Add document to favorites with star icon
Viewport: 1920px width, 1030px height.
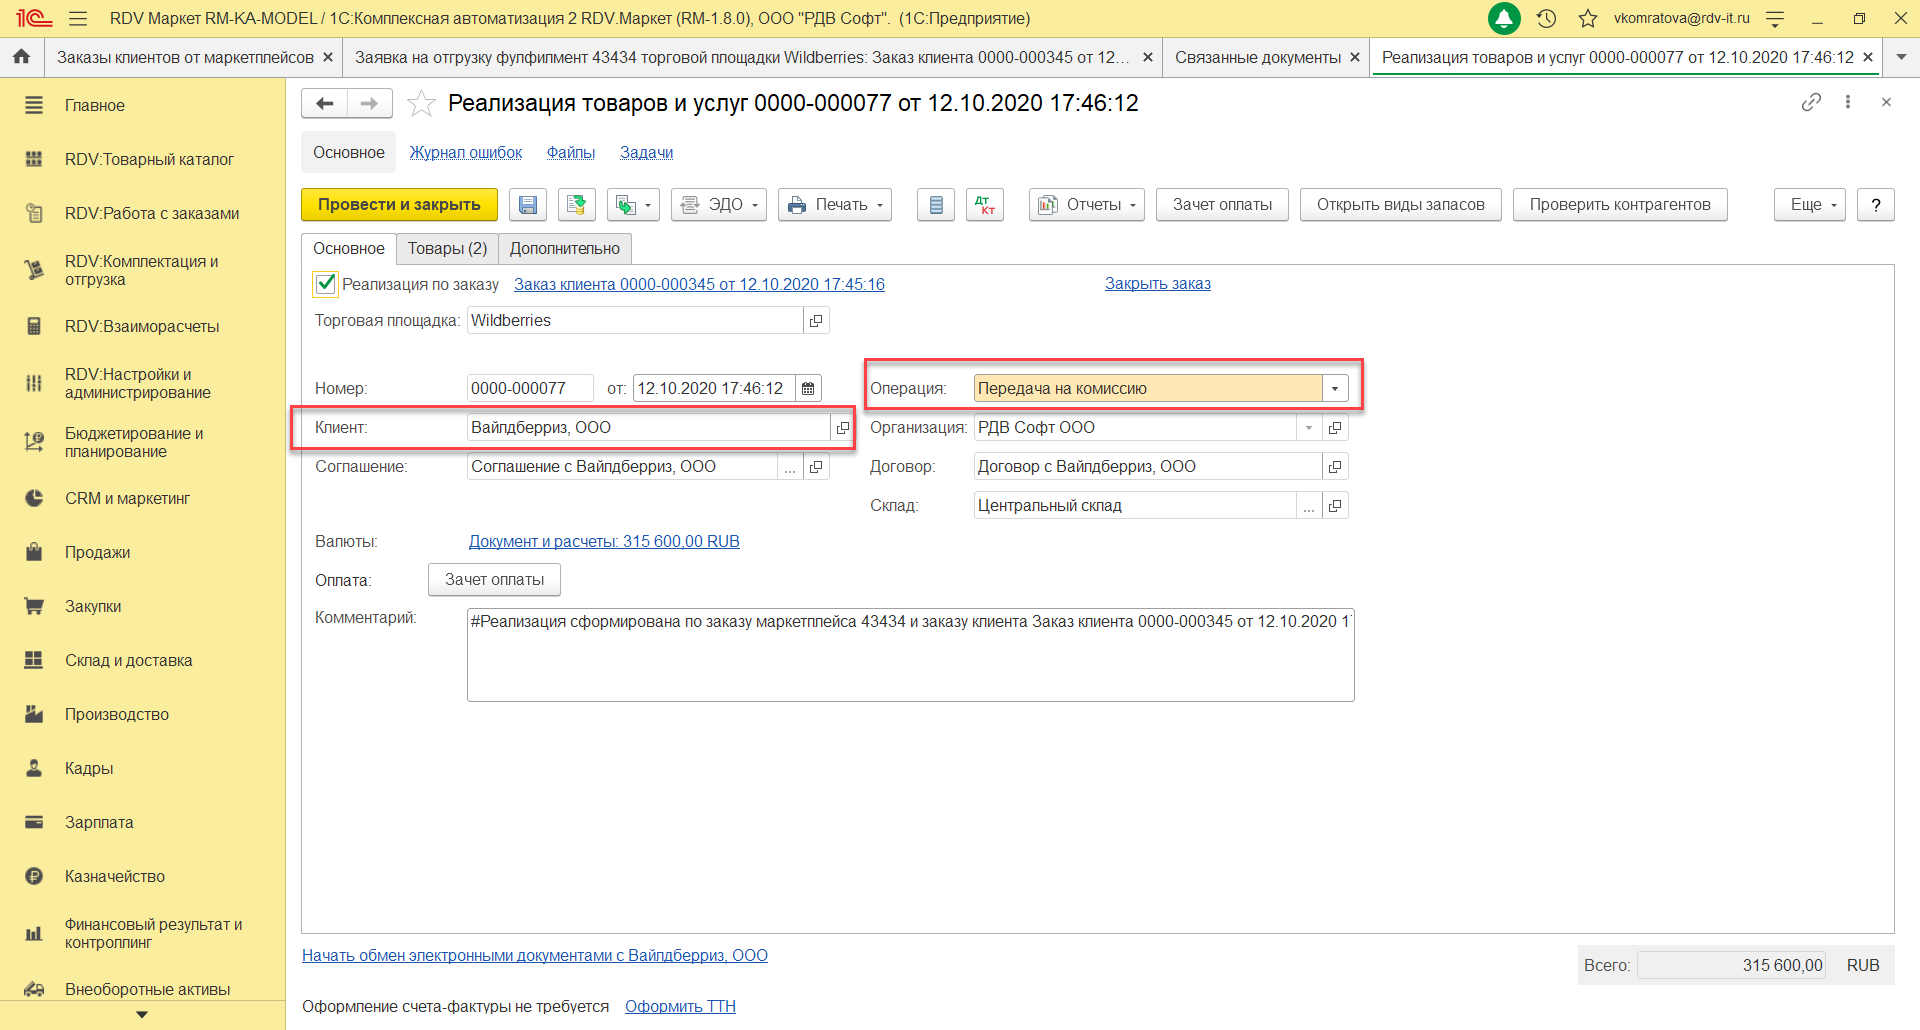coord(421,103)
